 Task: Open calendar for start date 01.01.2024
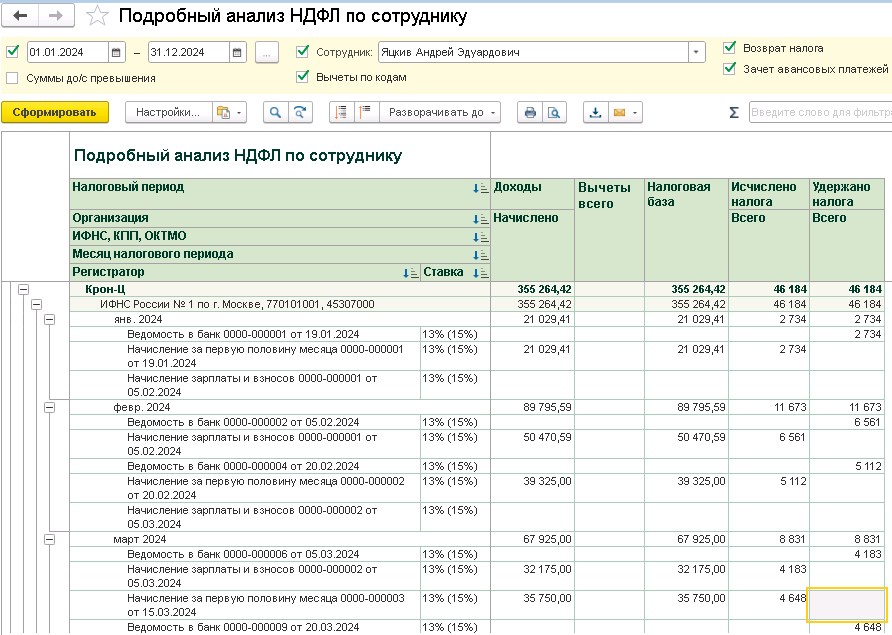pos(116,52)
